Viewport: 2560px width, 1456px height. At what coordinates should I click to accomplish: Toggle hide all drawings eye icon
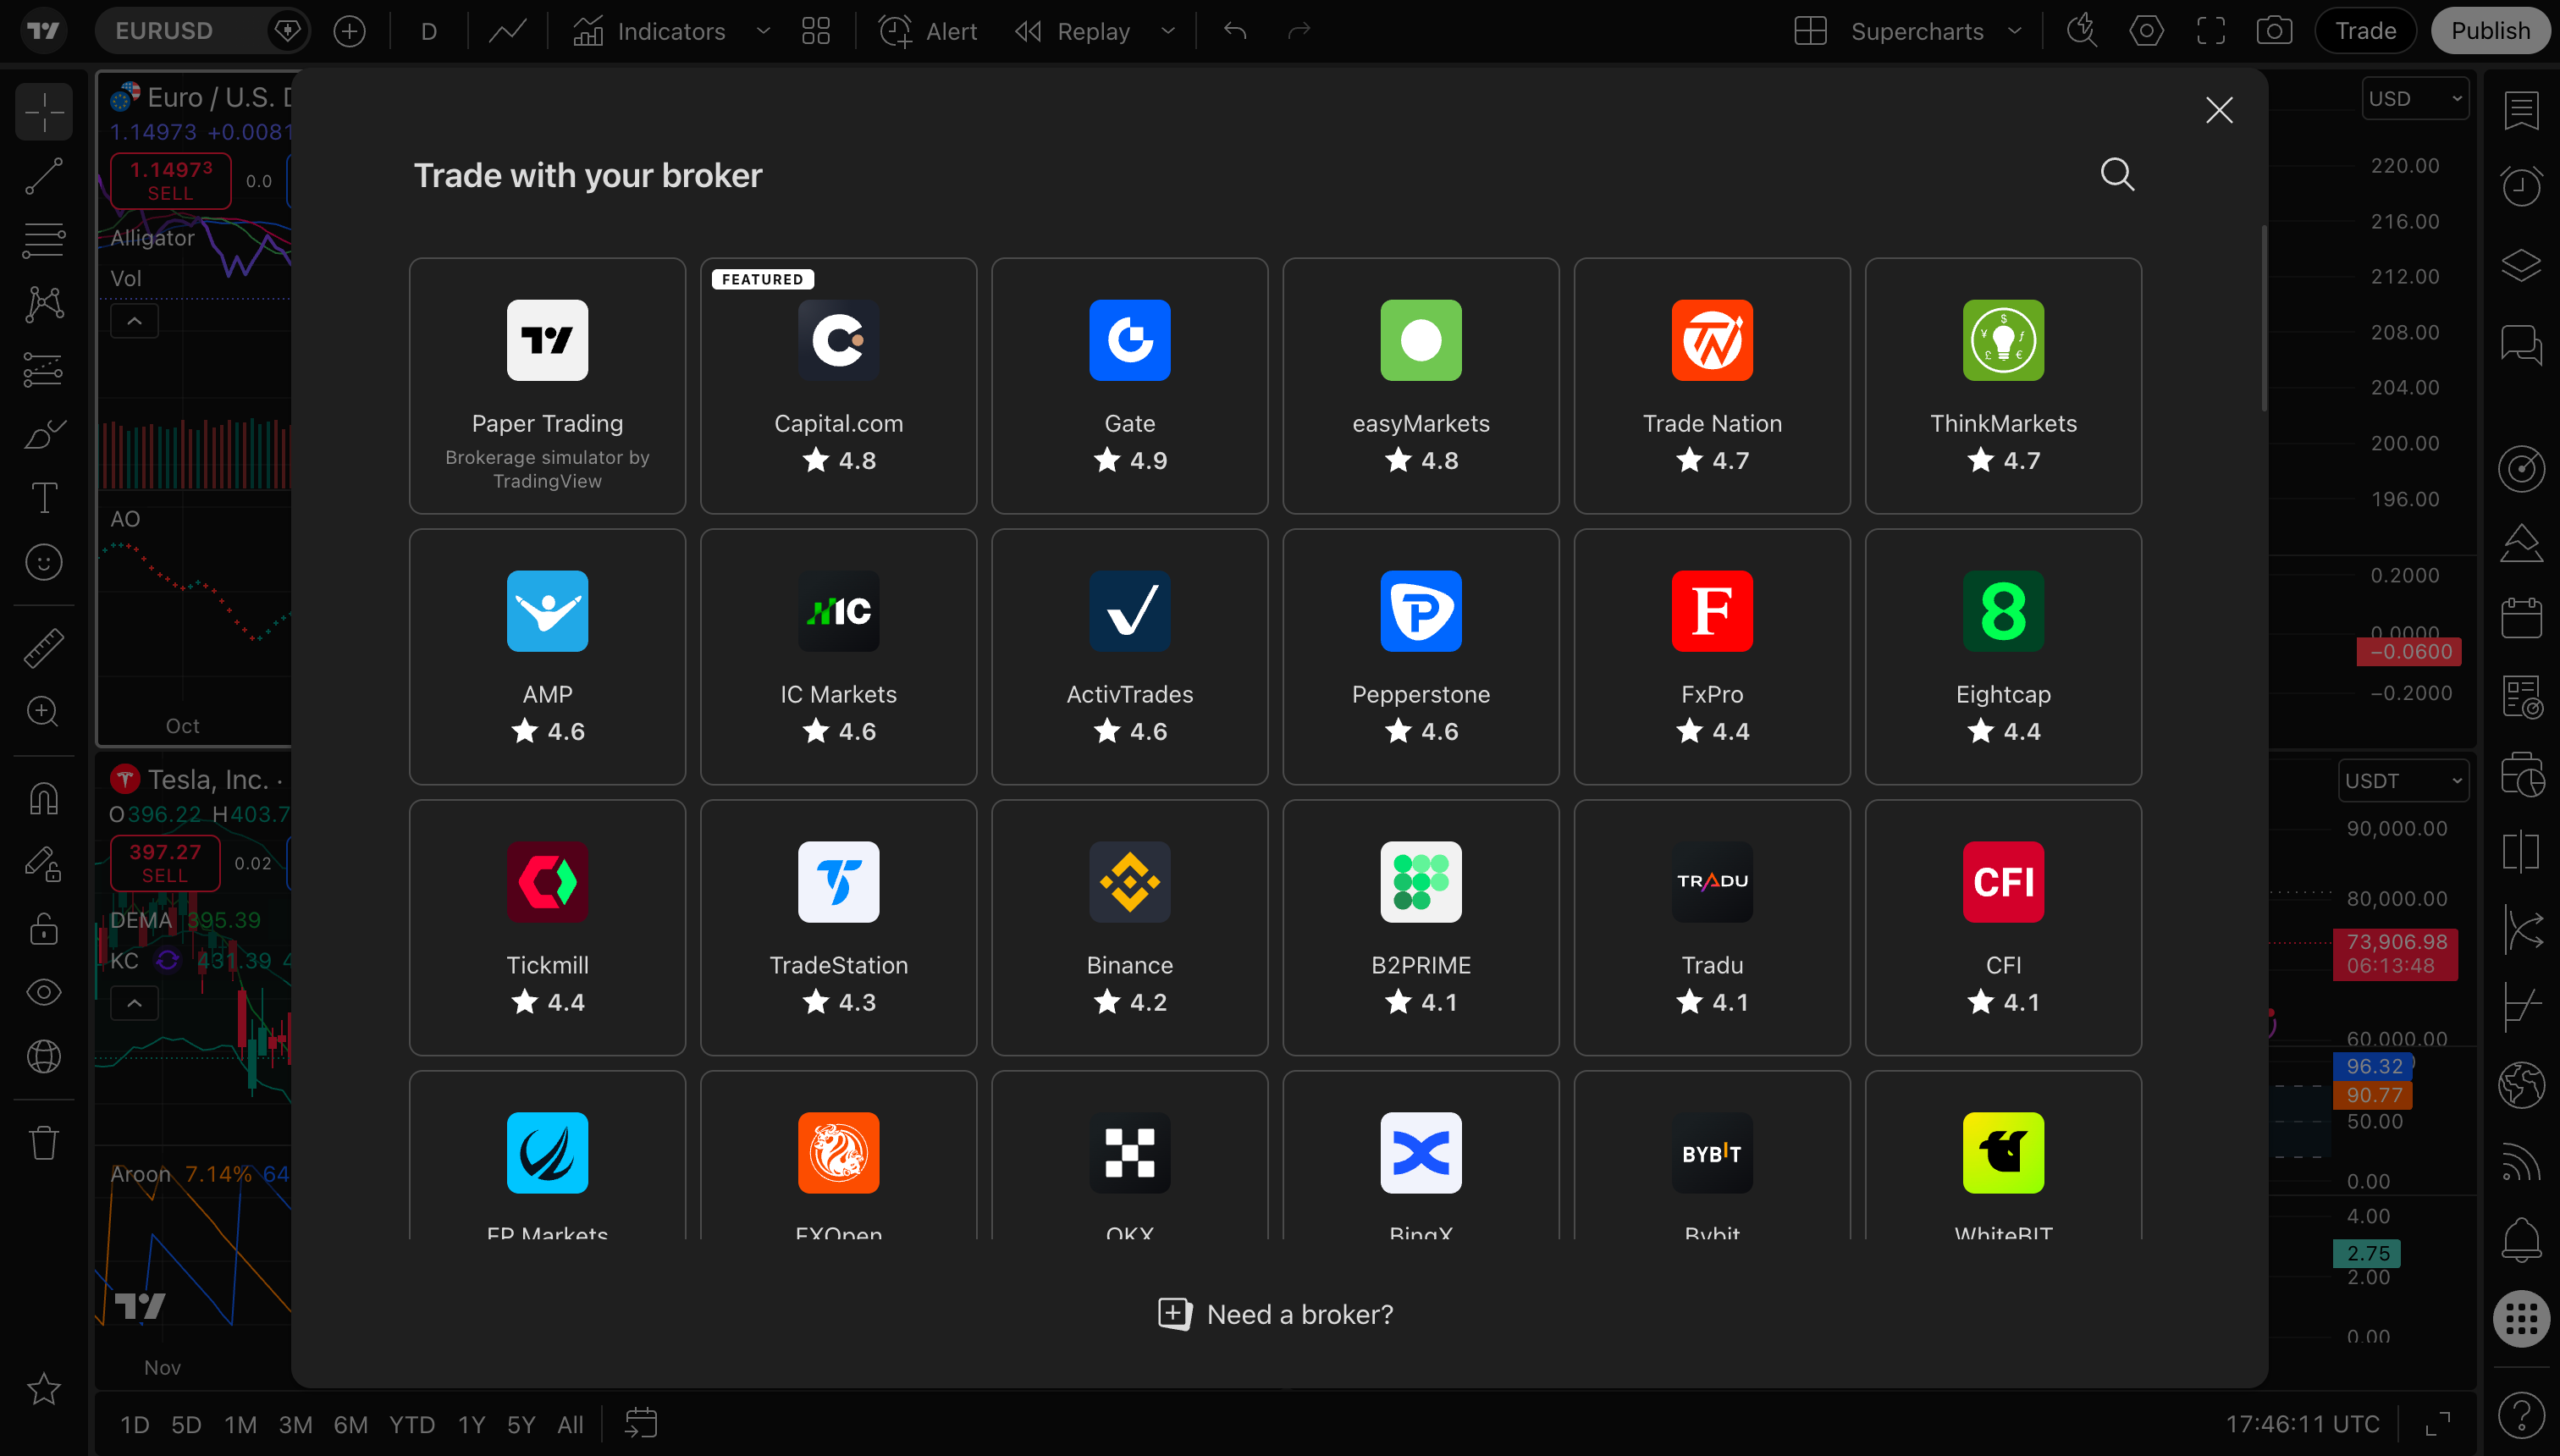(x=44, y=993)
